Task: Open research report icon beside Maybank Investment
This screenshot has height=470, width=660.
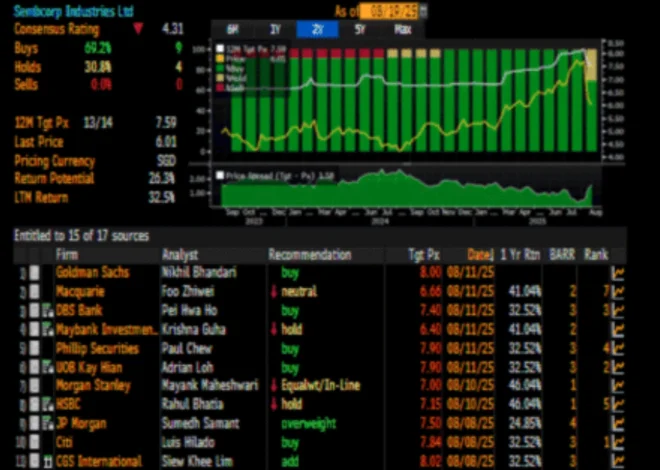Action: [48, 330]
